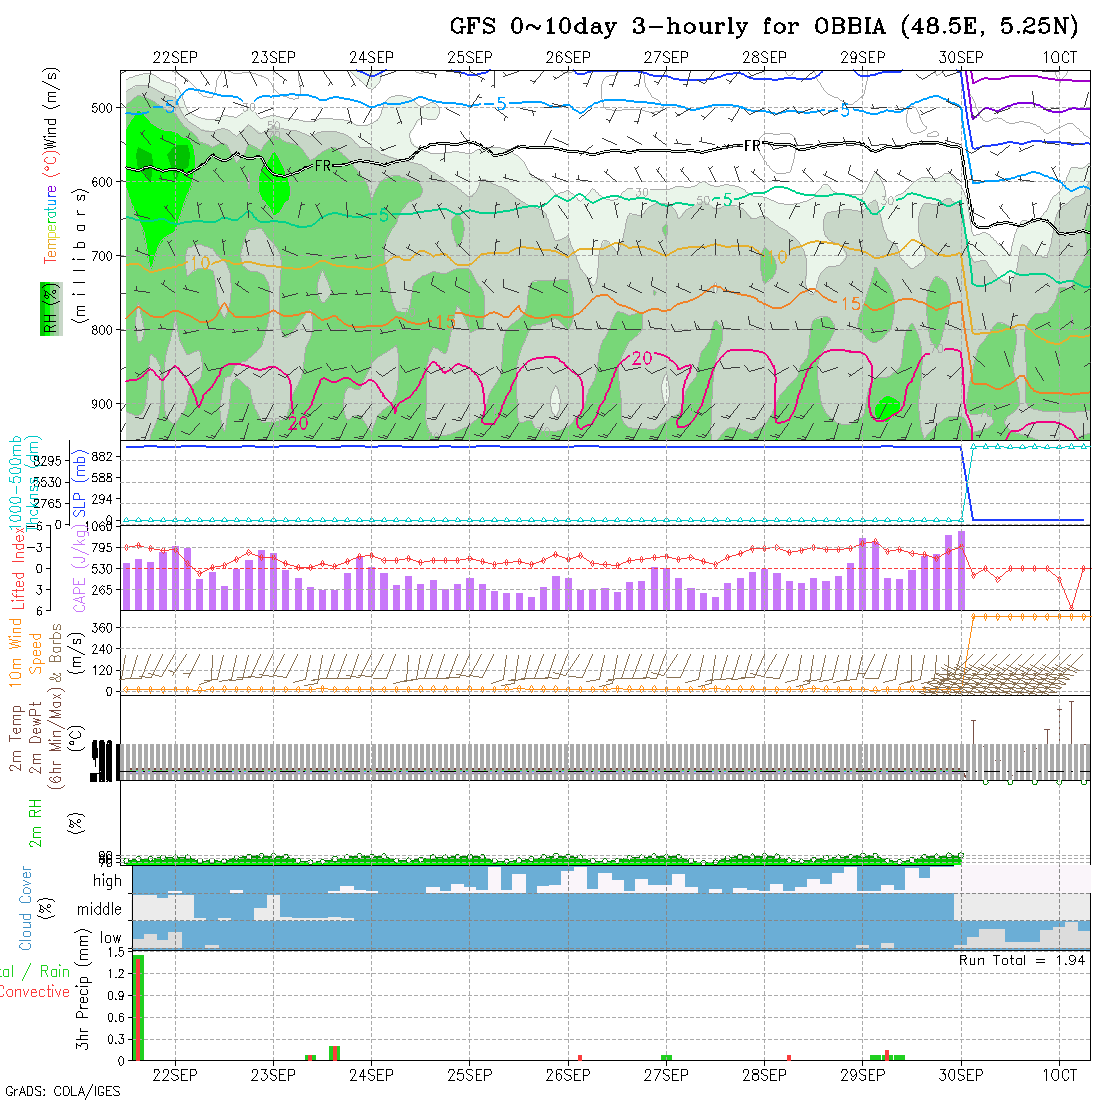Click the GrADS: COLA/IGES credit text
1100x1100 pixels.
point(62,1091)
